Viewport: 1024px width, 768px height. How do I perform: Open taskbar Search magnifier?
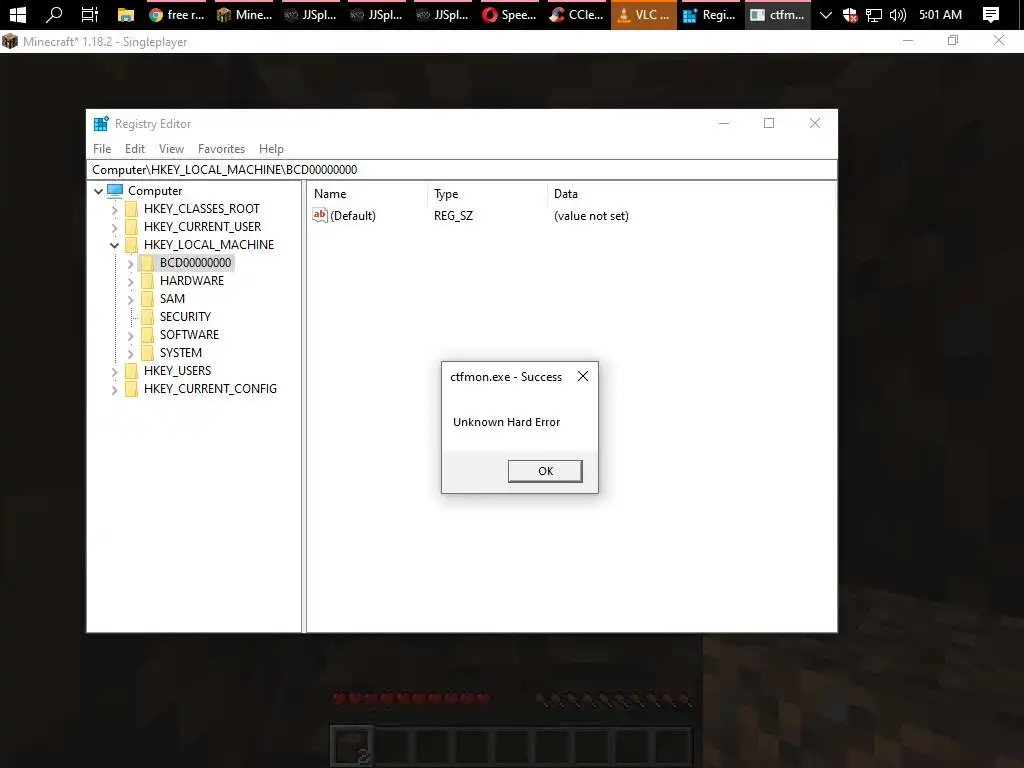pos(54,14)
